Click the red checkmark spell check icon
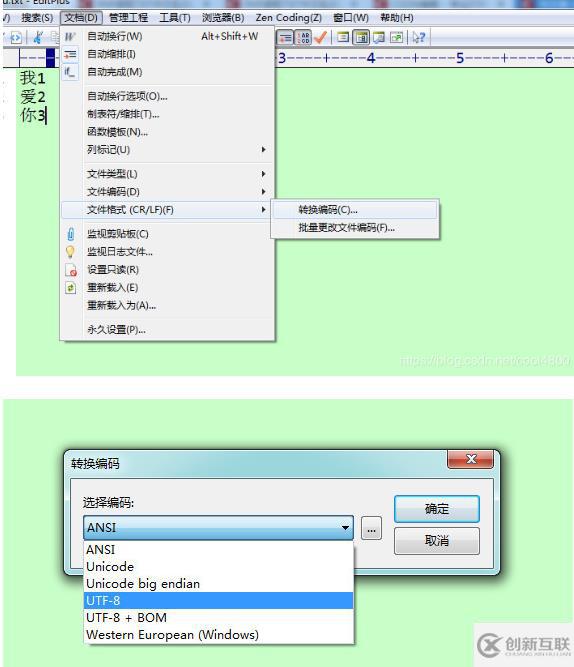 [320, 37]
